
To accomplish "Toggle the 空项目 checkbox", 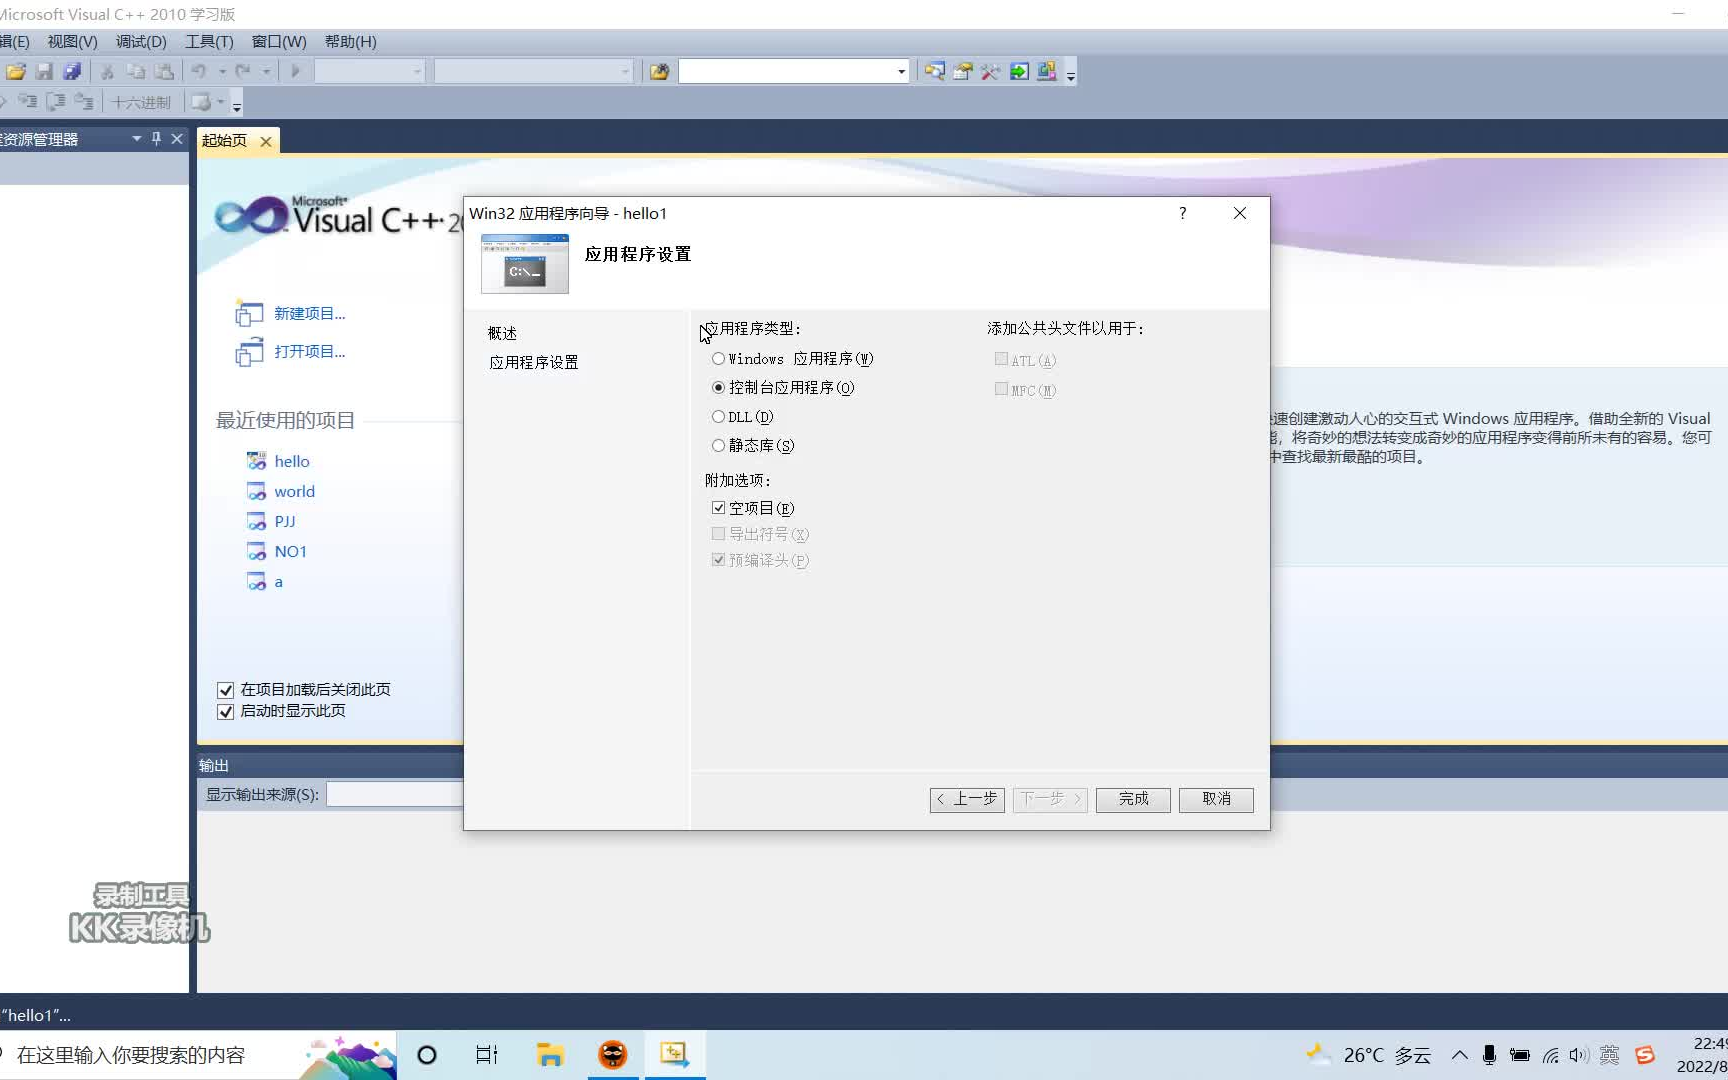I will (718, 508).
